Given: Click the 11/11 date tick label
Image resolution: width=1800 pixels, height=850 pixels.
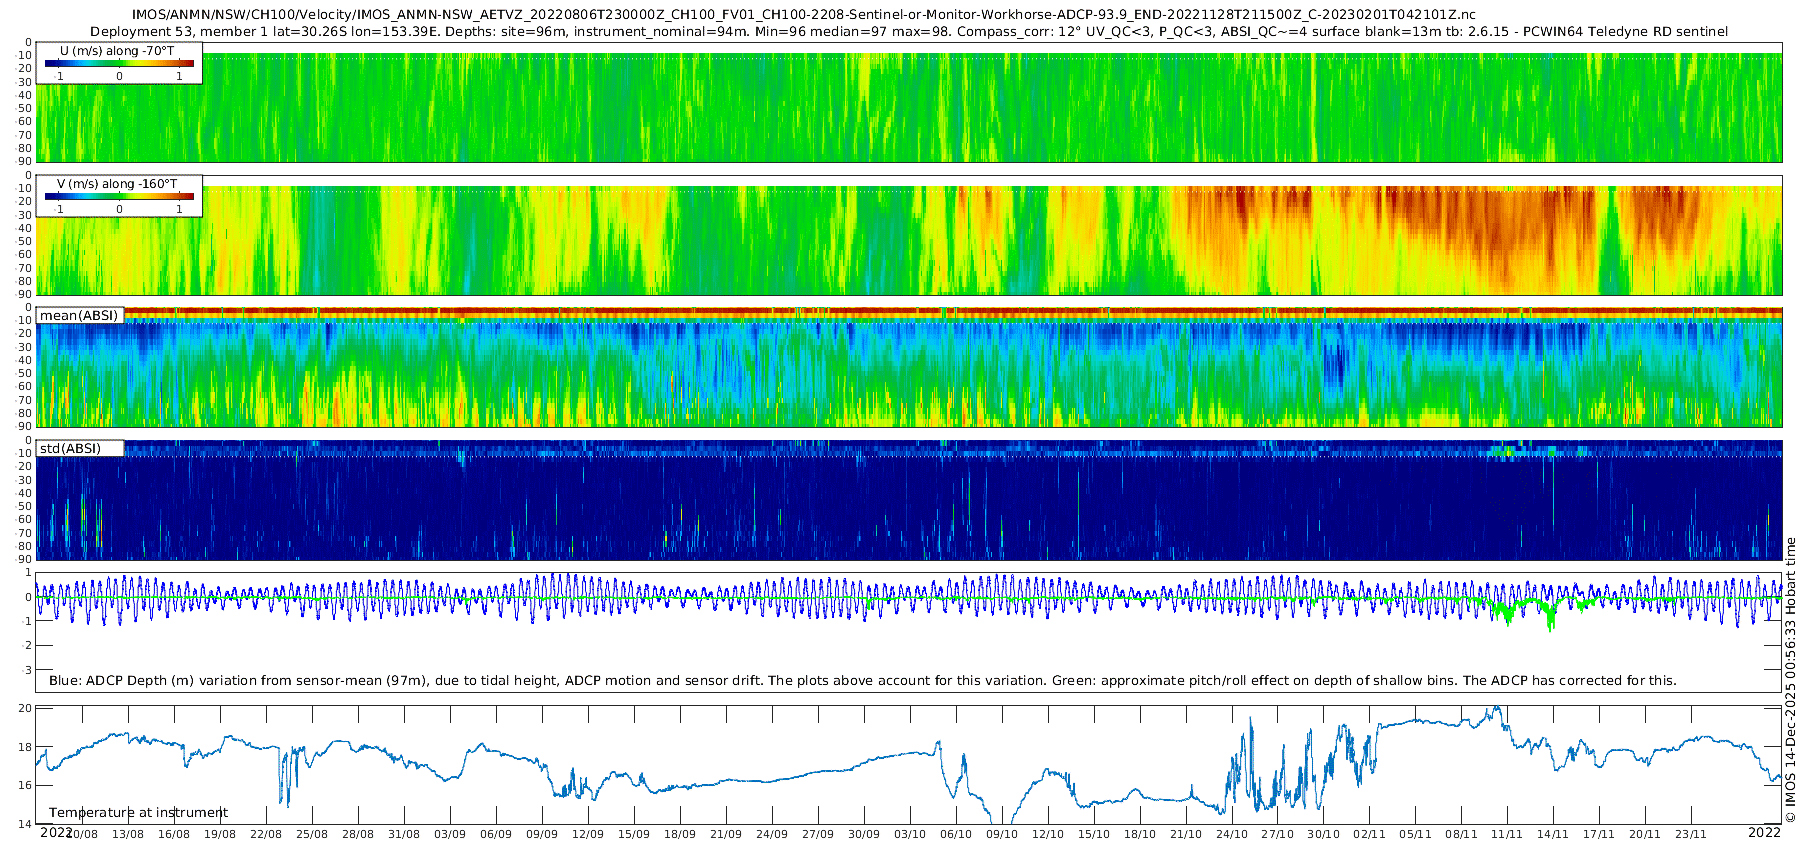Looking at the screenshot, I should coord(1507,834).
